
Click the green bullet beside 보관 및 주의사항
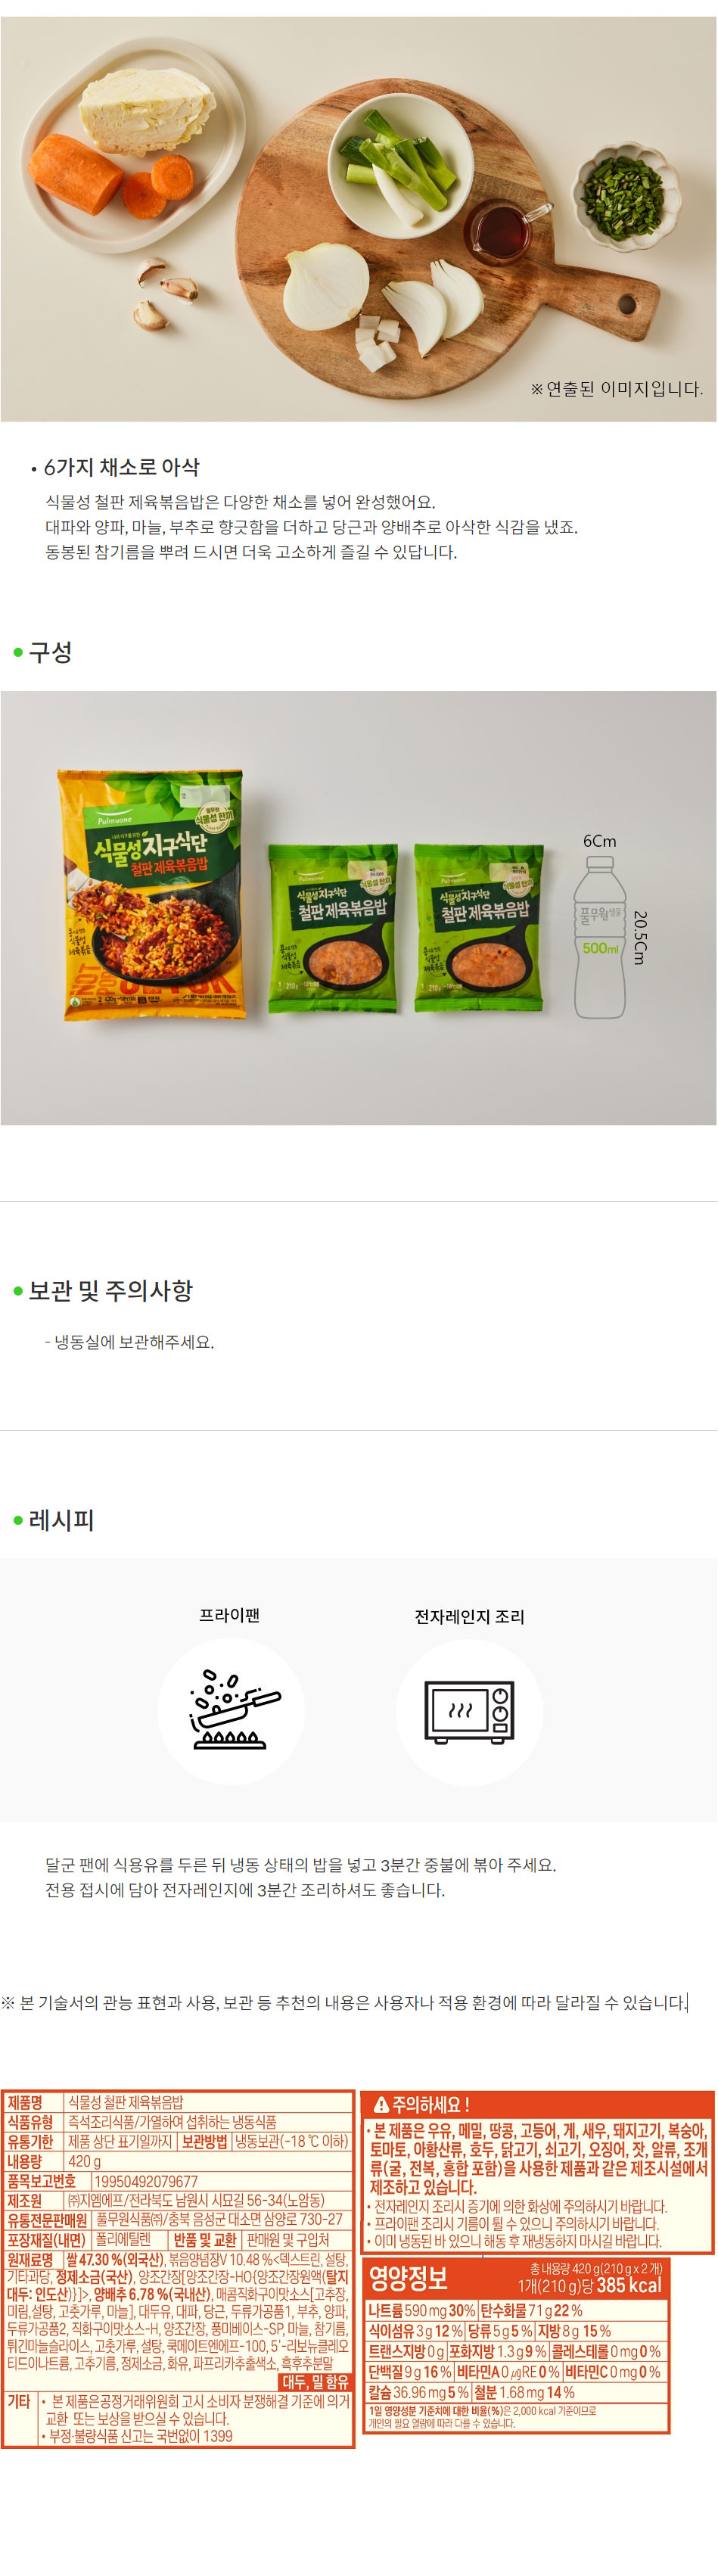[18, 1291]
